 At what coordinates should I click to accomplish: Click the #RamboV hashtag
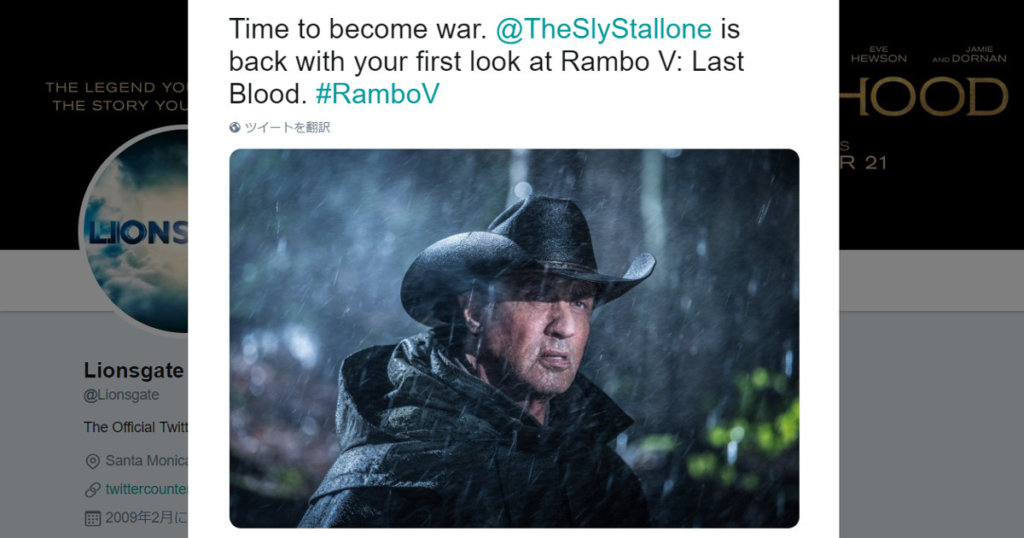[x=377, y=94]
